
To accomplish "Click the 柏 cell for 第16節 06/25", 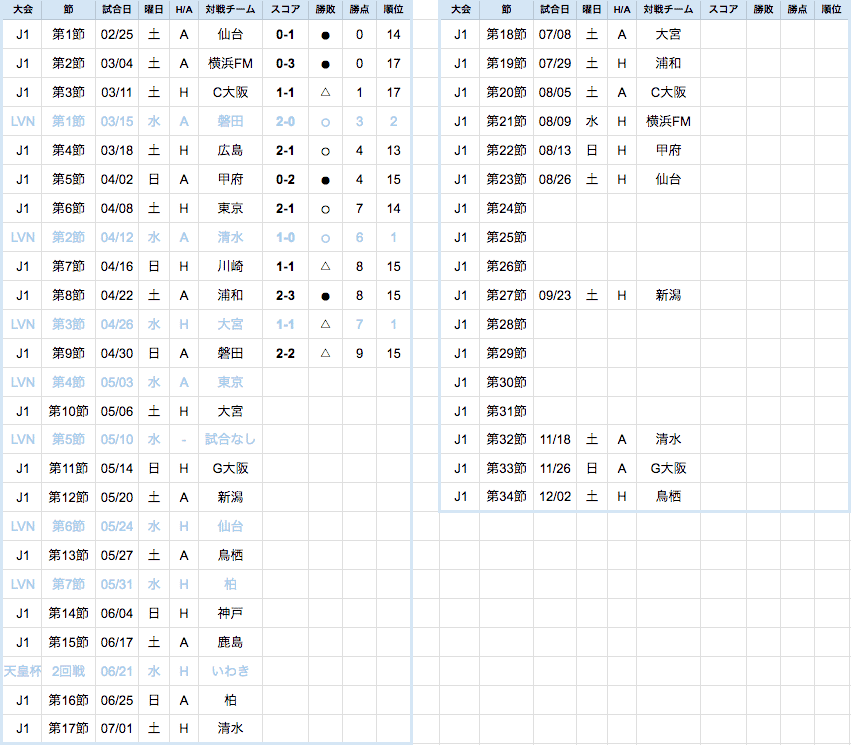I will click(x=230, y=701).
